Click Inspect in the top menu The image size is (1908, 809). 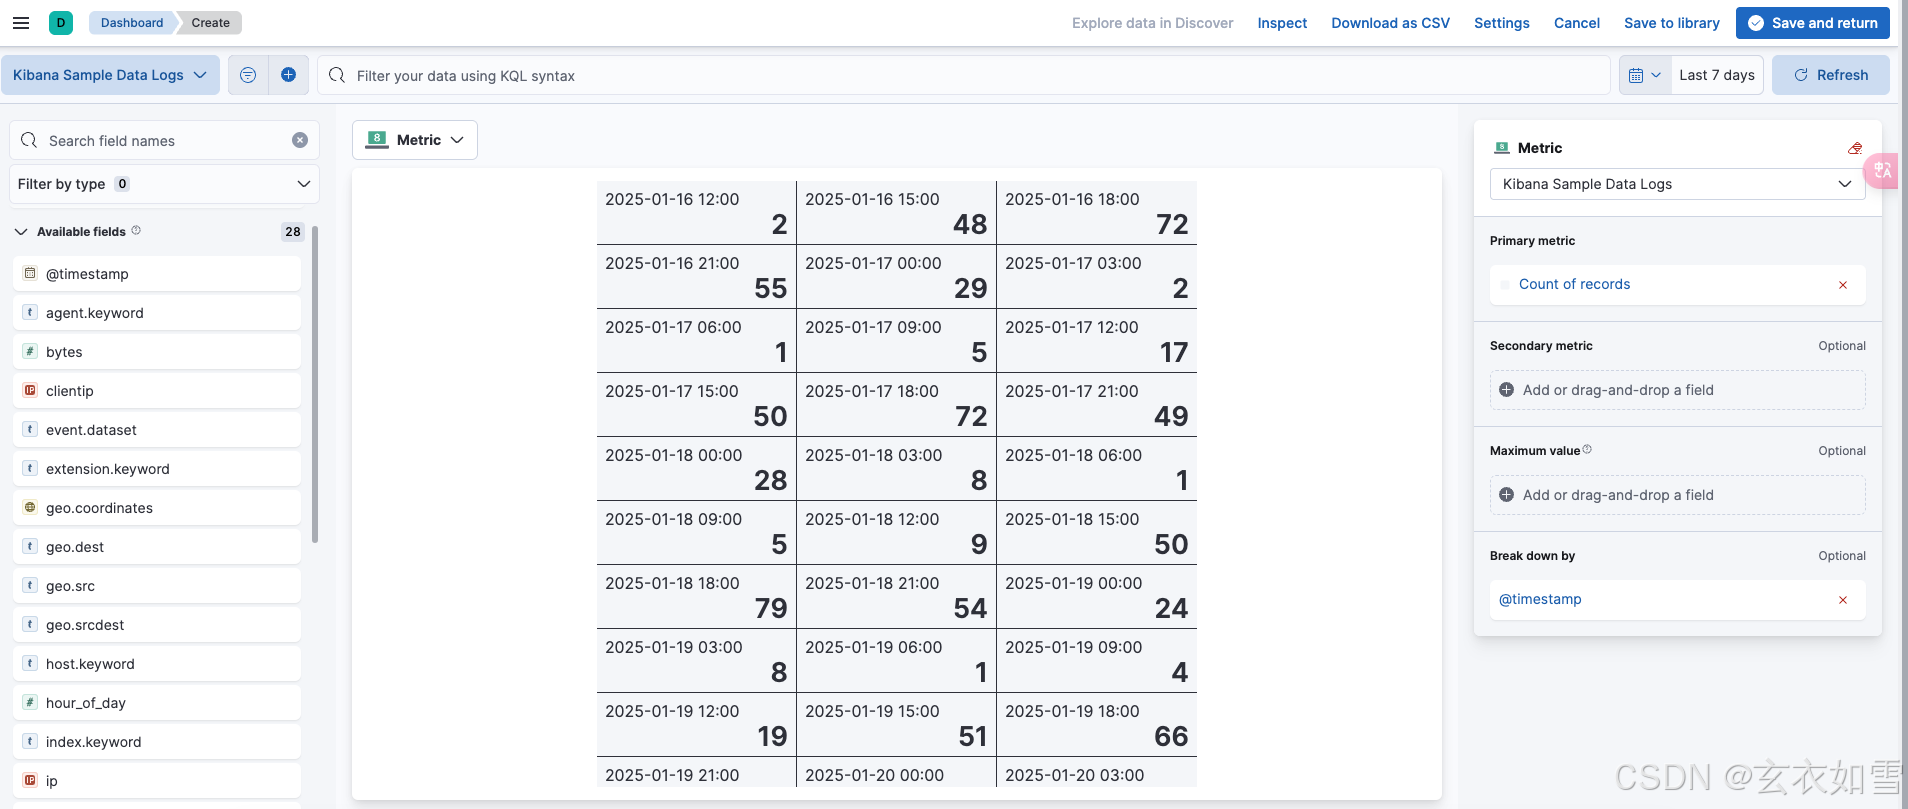(x=1282, y=23)
